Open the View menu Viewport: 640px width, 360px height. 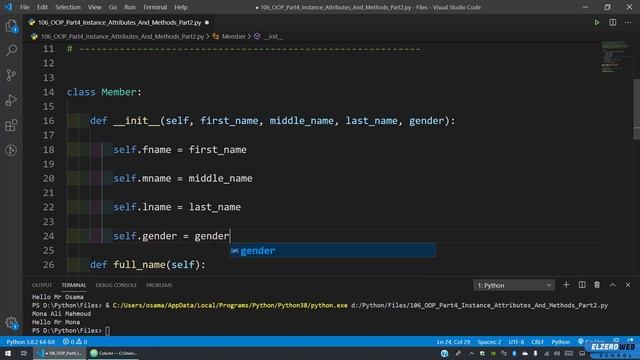click(94, 7)
